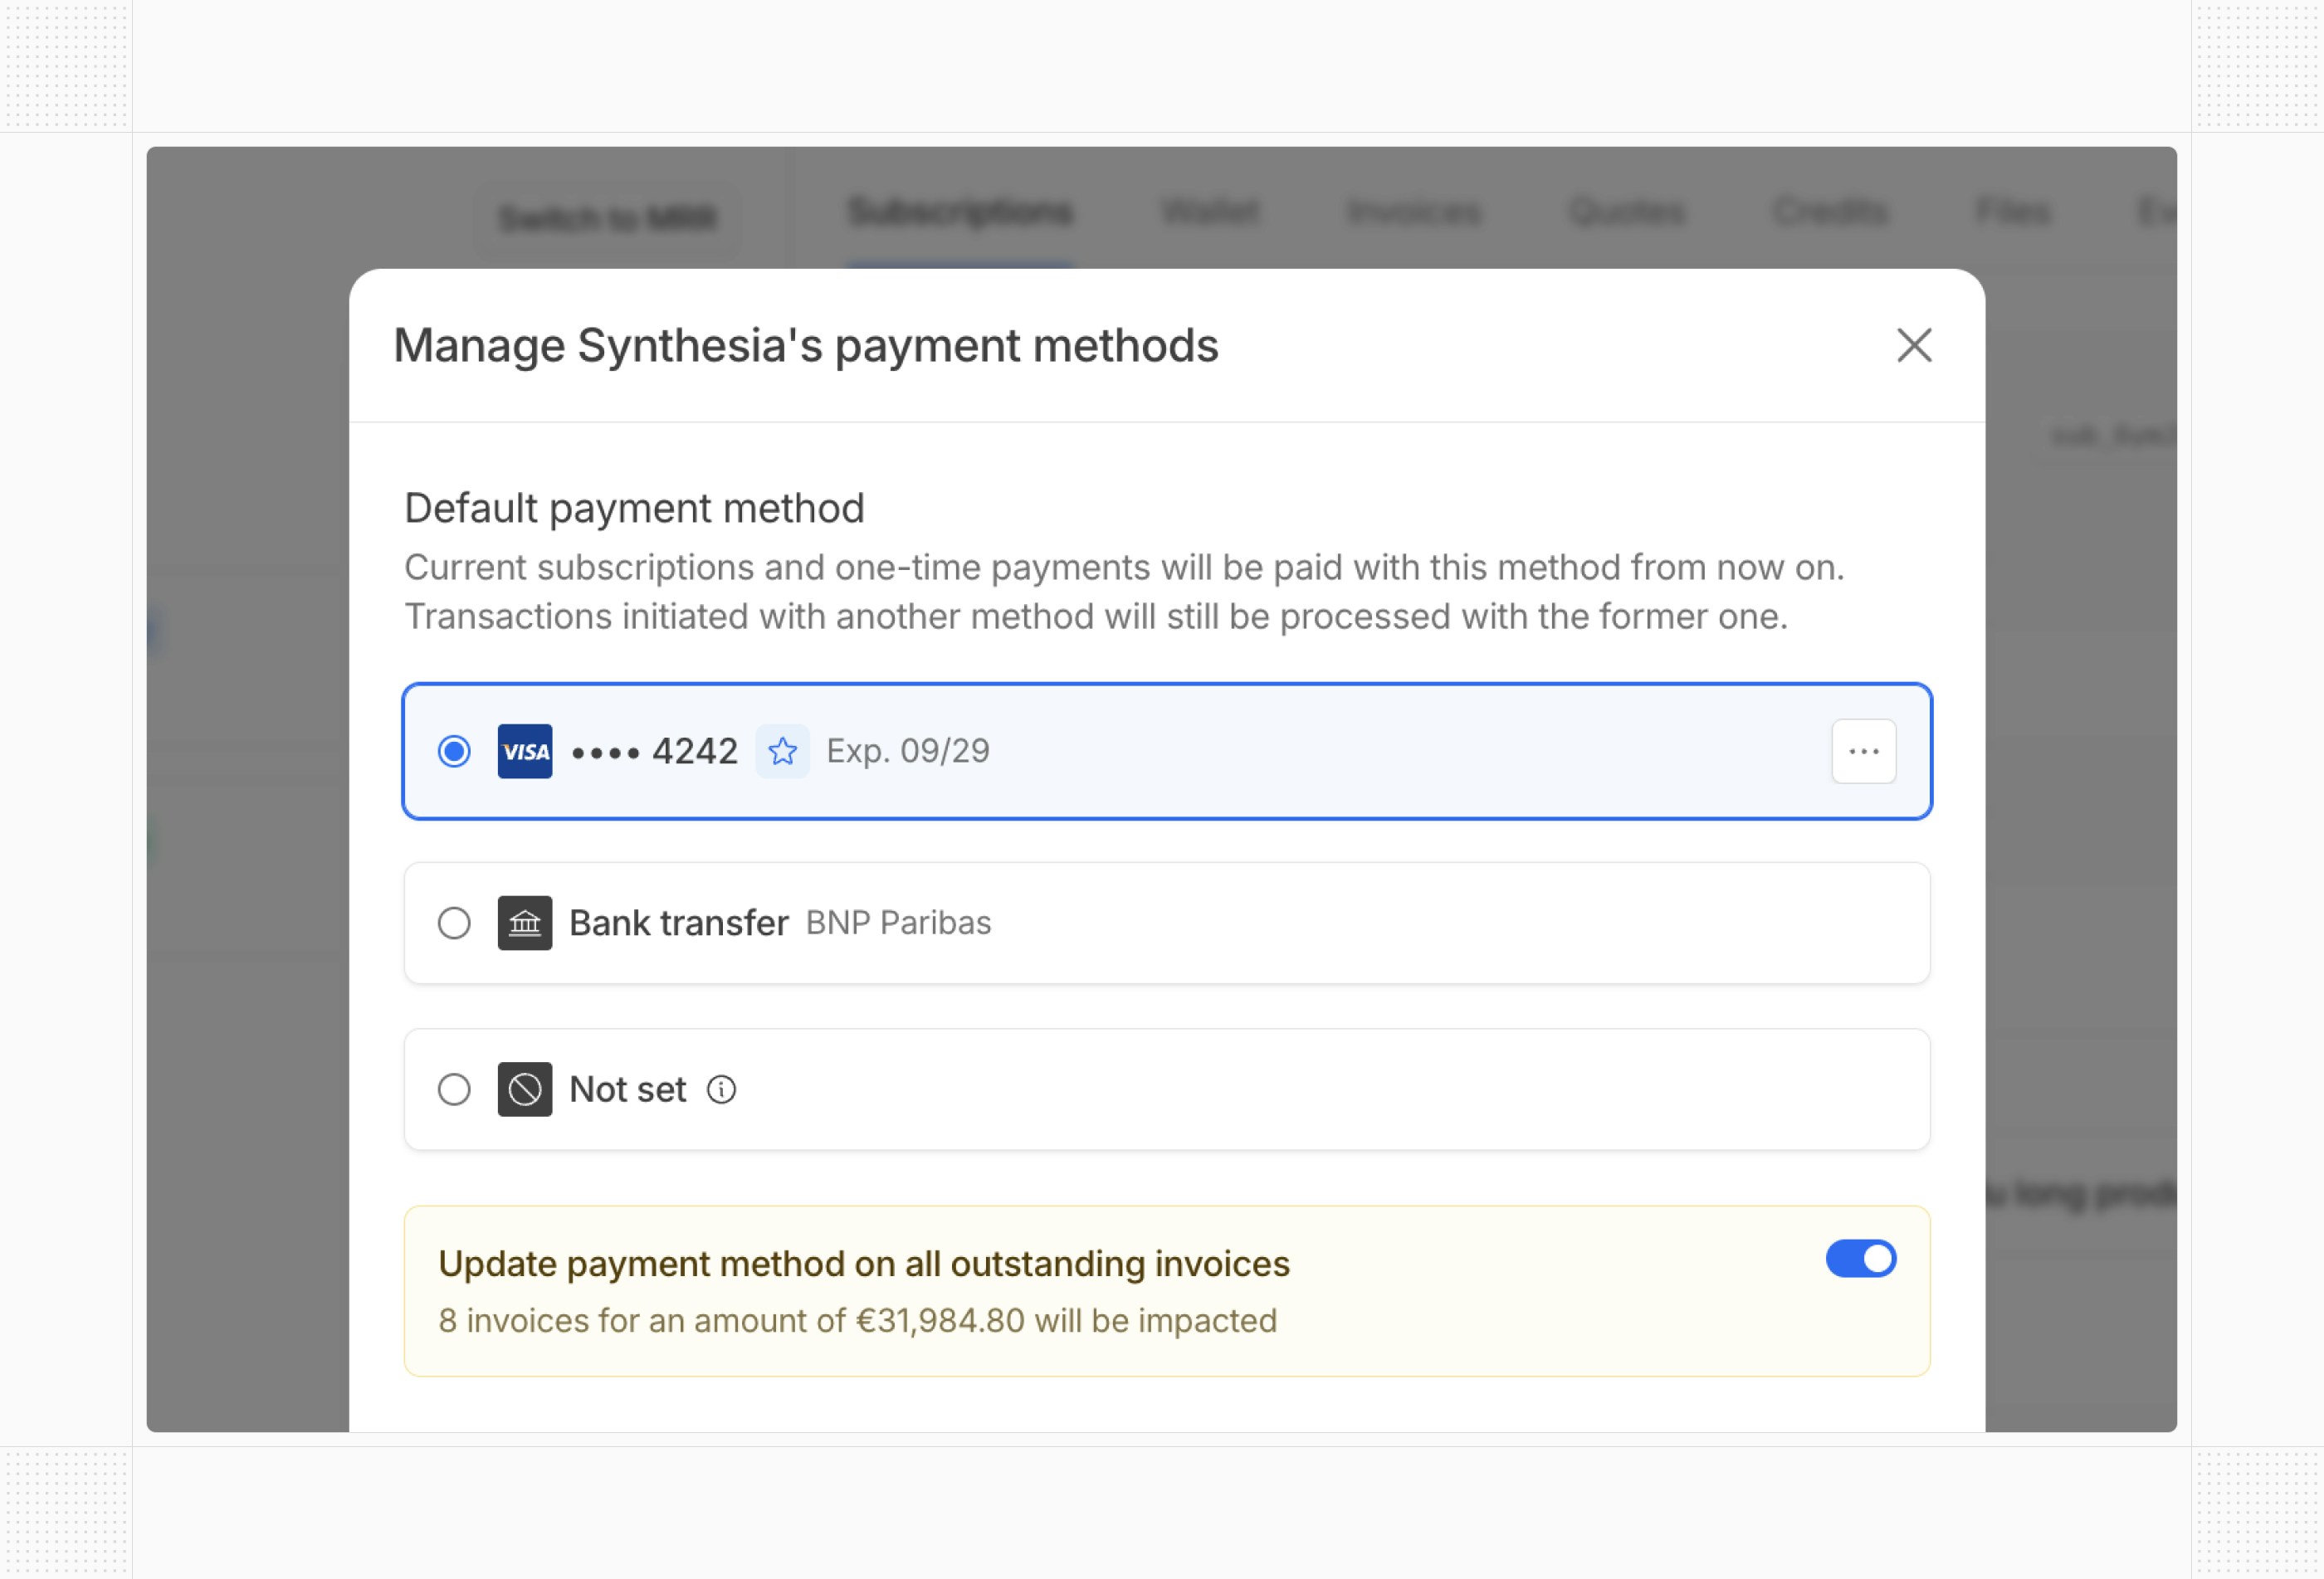The width and height of the screenshot is (2324, 1579).
Task: Open the Quotes tab
Action: pos(1626,212)
